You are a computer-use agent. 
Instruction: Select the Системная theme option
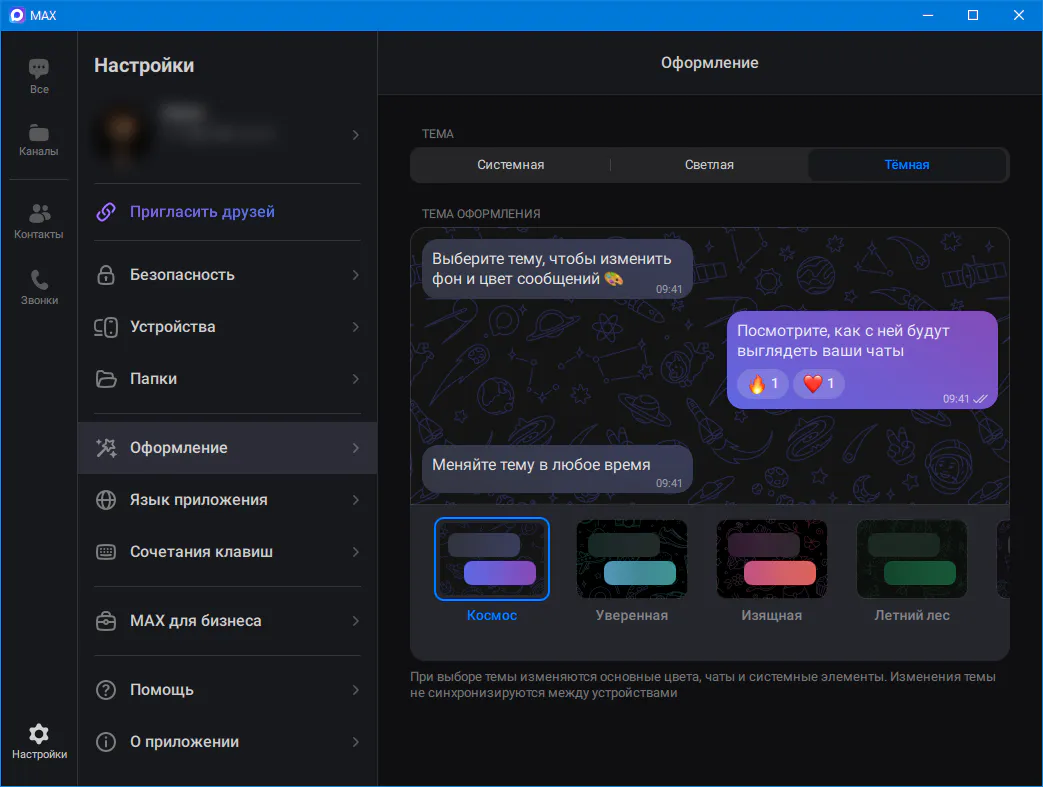click(x=510, y=165)
